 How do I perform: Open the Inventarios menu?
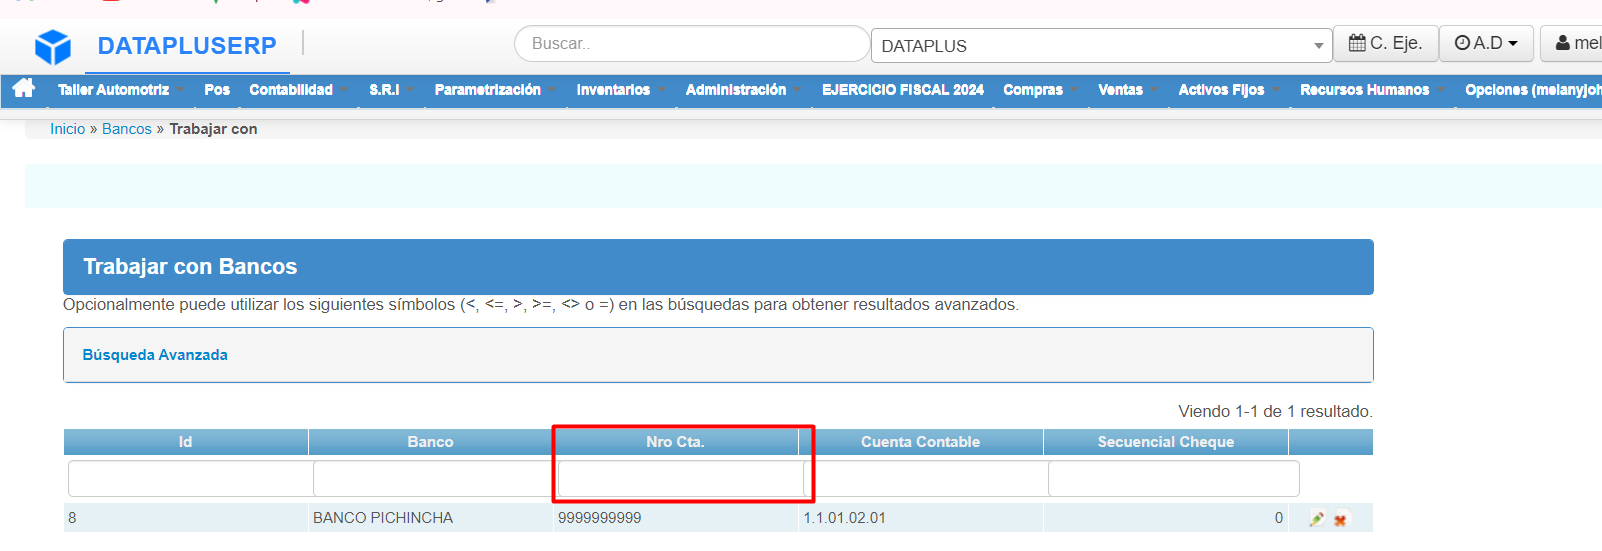click(613, 90)
